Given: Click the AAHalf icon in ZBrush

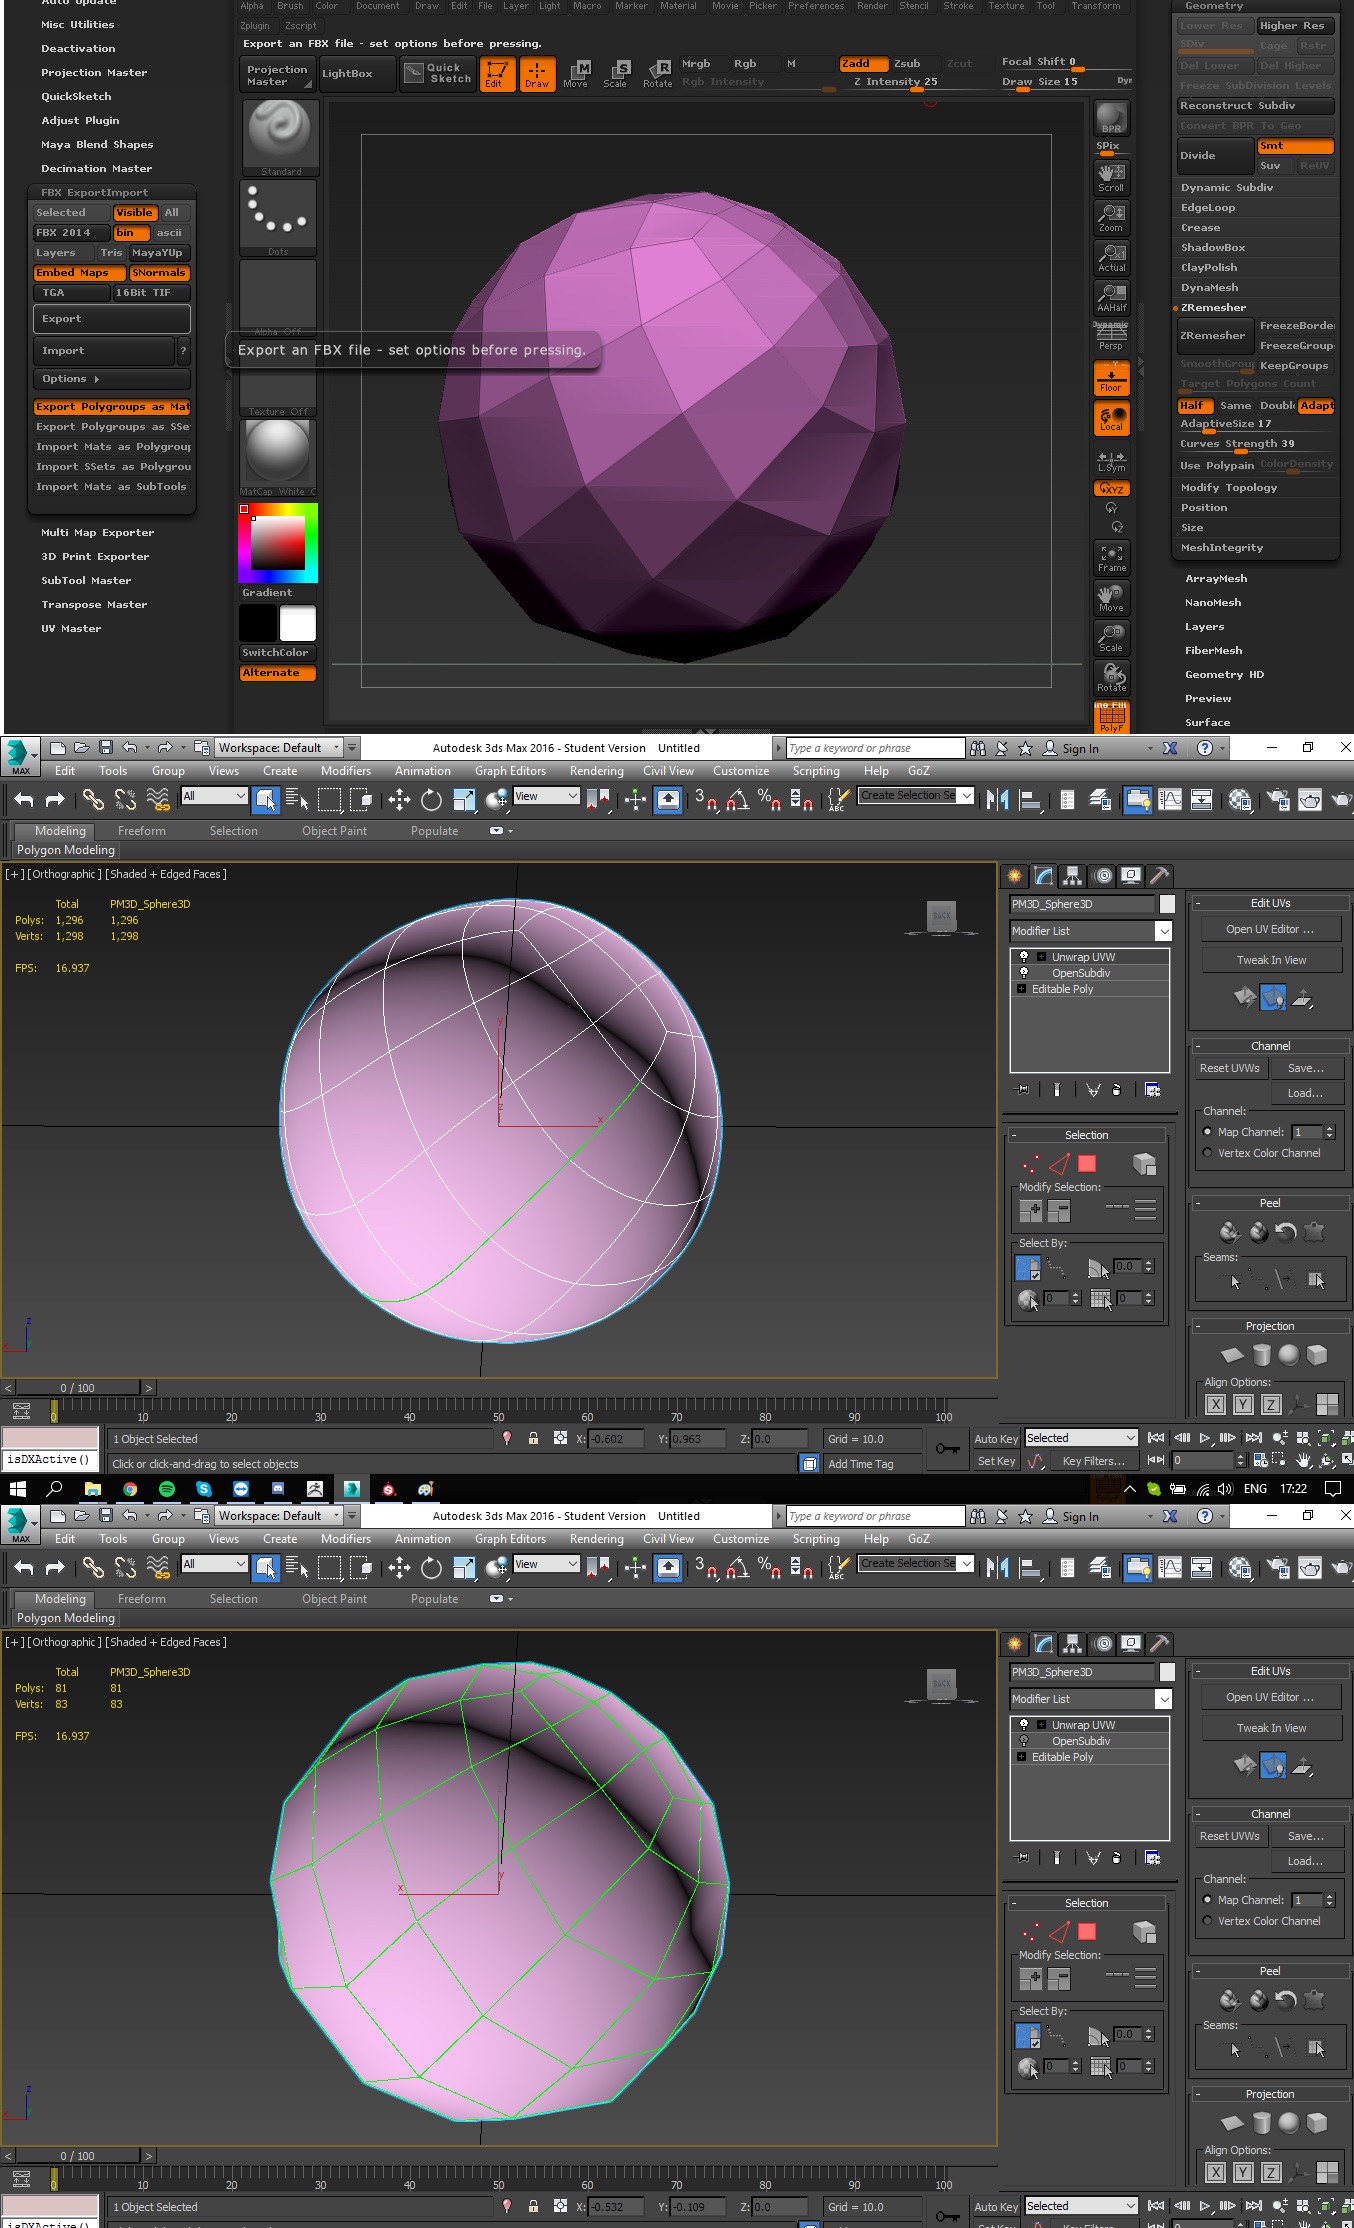Looking at the screenshot, I should coord(1111,297).
